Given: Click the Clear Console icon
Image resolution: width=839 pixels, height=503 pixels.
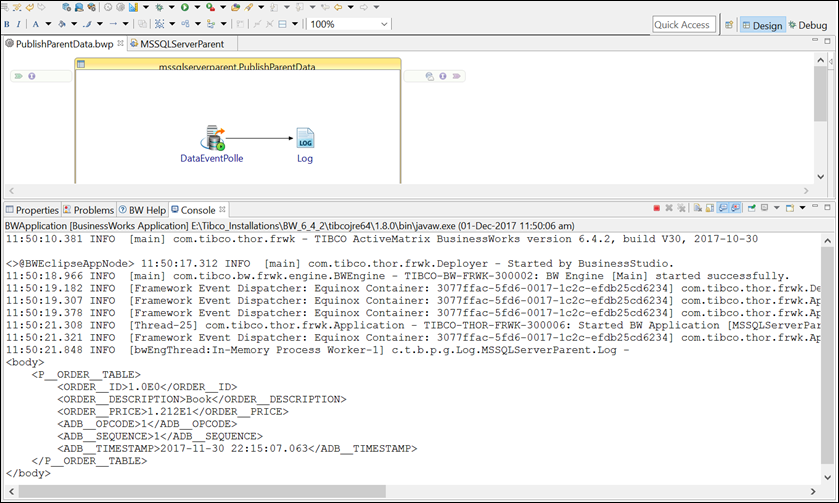Looking at the screenshot, I should (698, 208).
